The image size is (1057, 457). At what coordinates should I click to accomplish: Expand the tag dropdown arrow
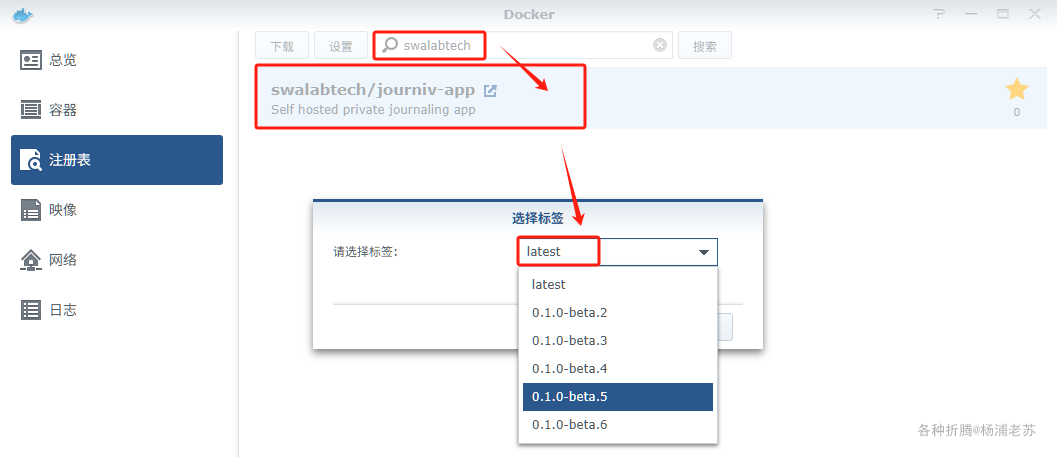(704, 252)
